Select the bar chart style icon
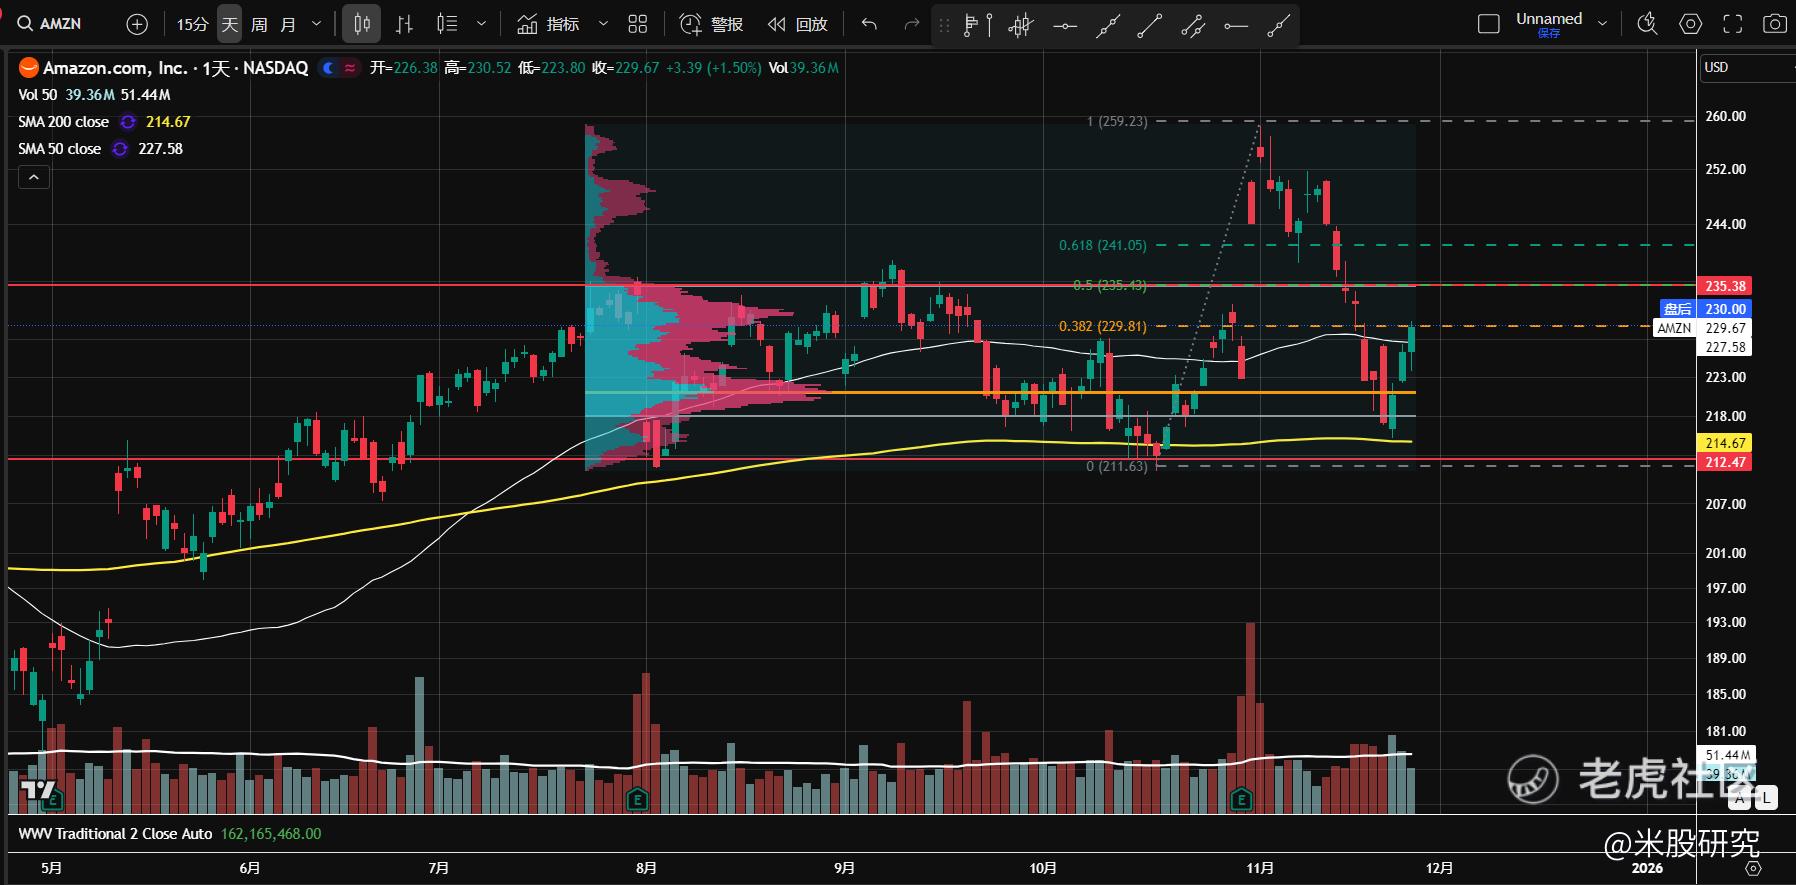 404,24
